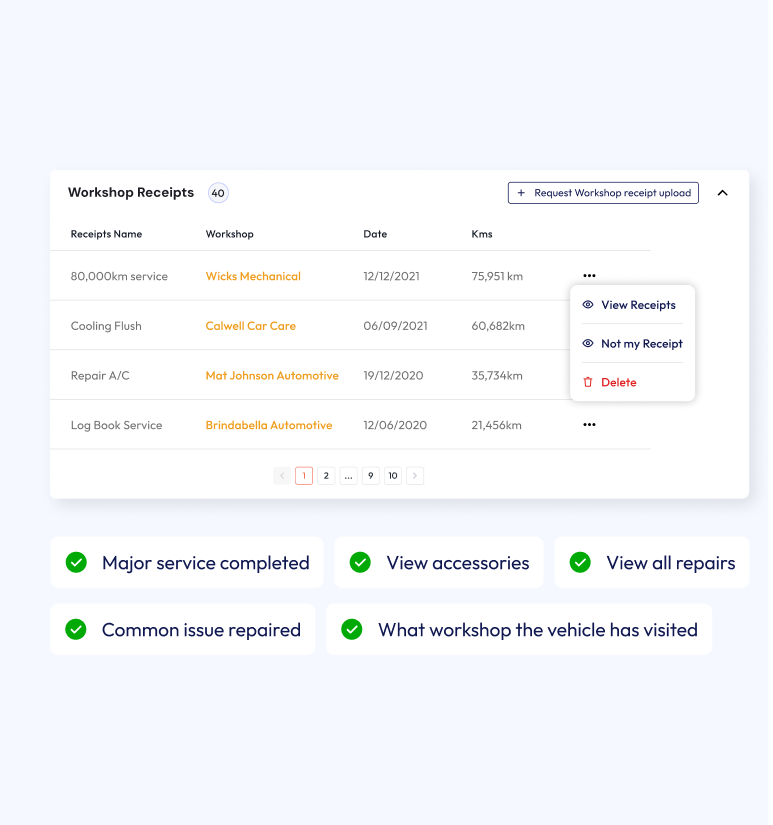Jump to page 10 in pagination

[393, 476]
